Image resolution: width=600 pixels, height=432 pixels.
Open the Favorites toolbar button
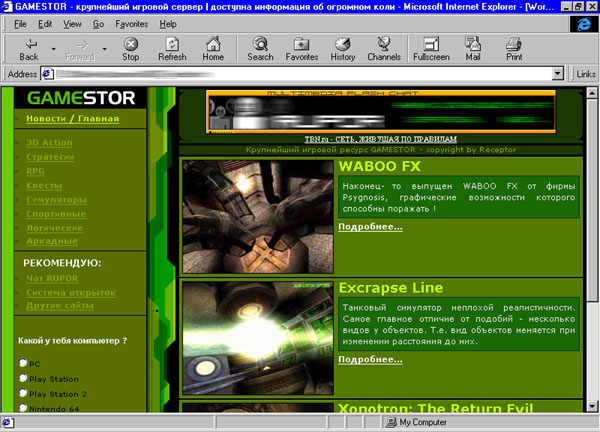click(x=302, y=49)
